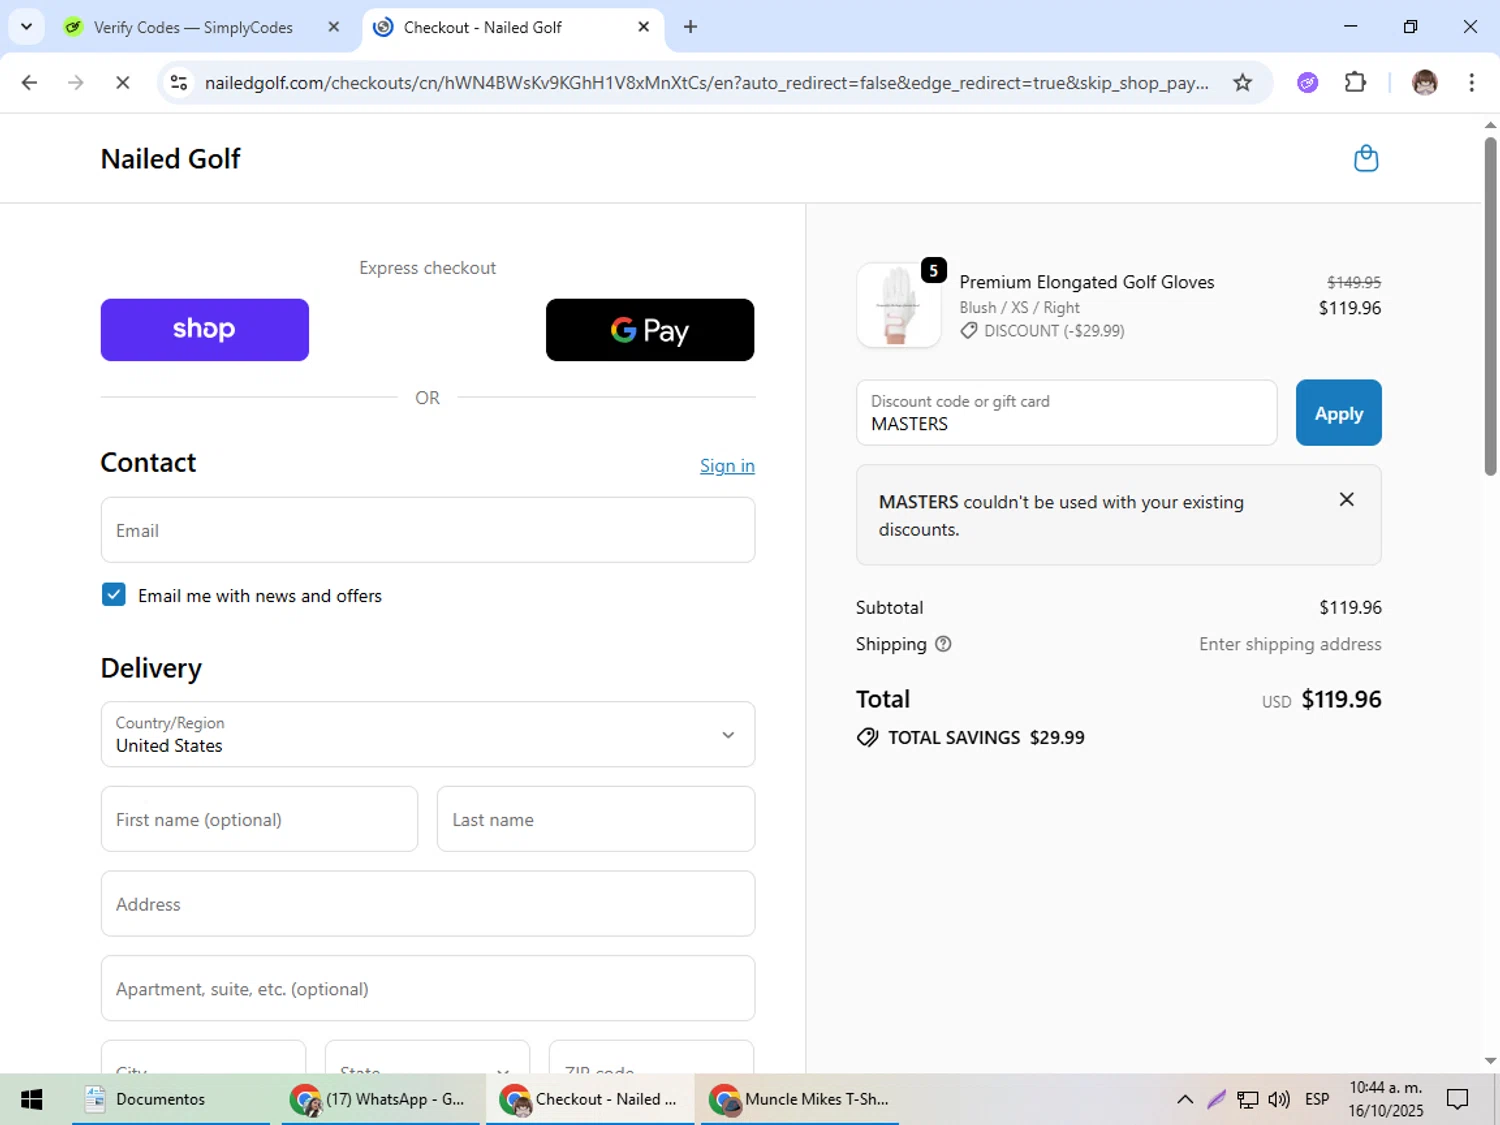The image size is (1500, 1125).
Task: Click the Enter shipping address text
Action: 1290,644
